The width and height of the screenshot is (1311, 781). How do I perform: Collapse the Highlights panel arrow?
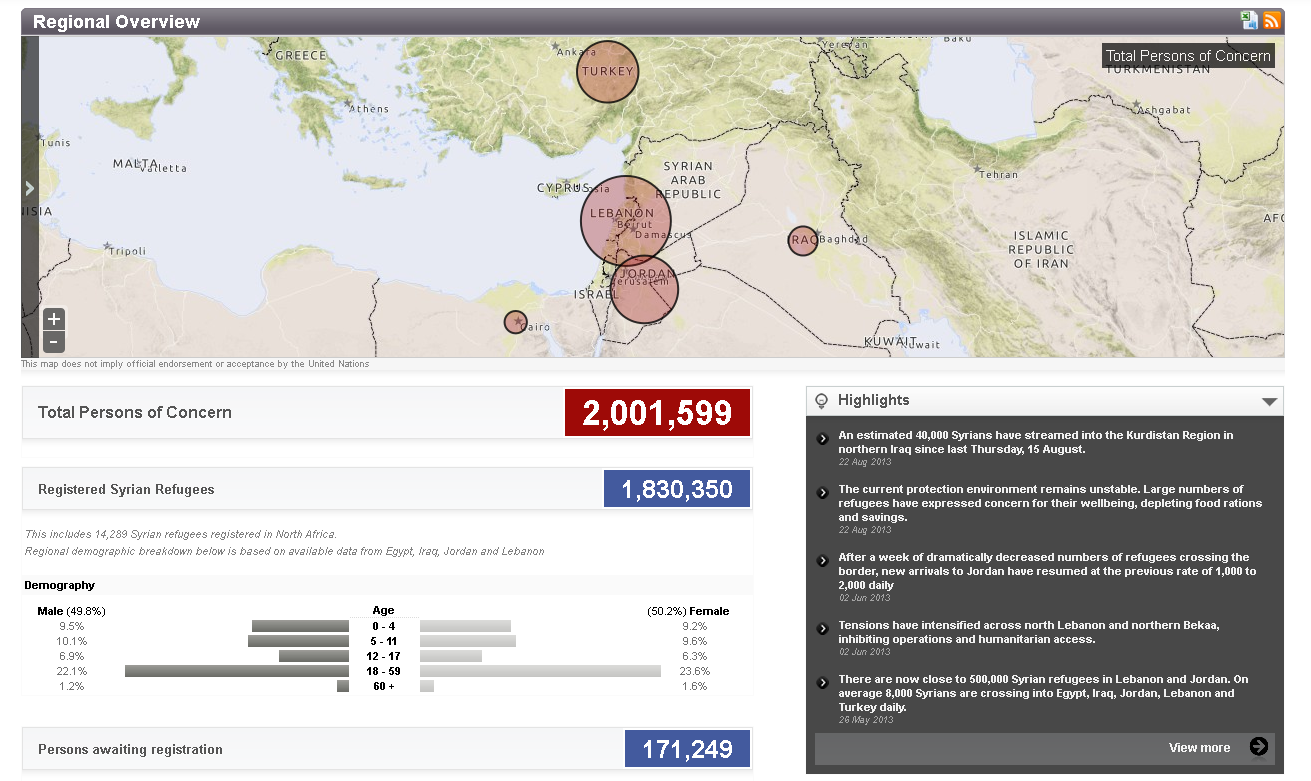[x=1269, y=402]
